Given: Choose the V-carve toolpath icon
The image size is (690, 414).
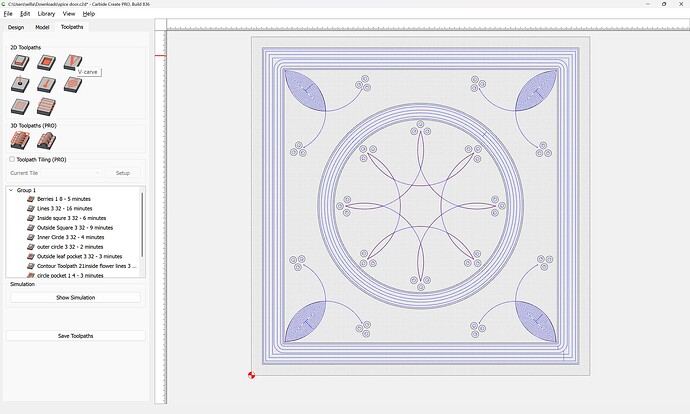Looking at the screenshot, I should coord(70,63).
